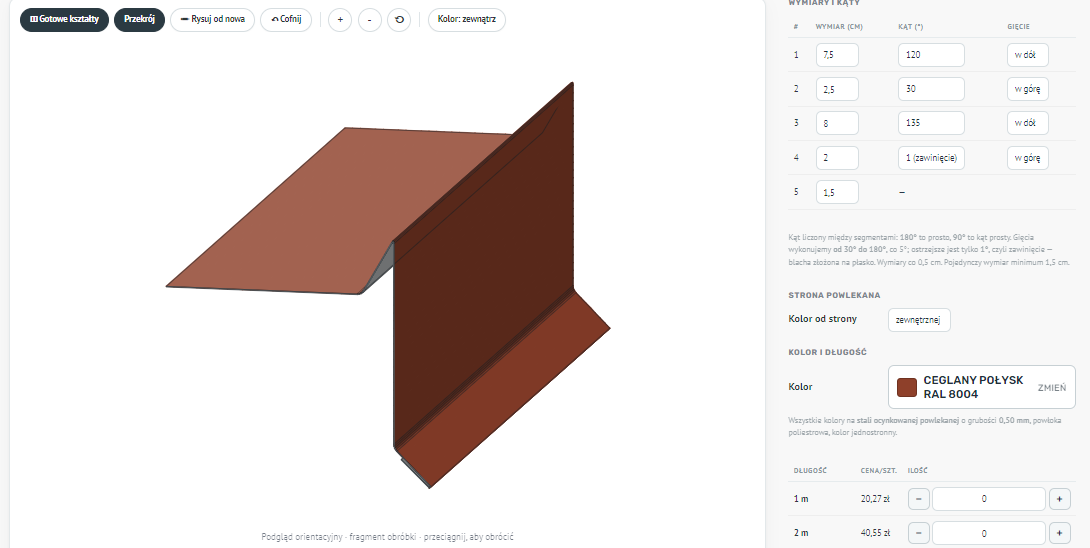Click Rysuj od nowa button
This screenshot has width=1090, height=548.
click(x=213, y=19)
